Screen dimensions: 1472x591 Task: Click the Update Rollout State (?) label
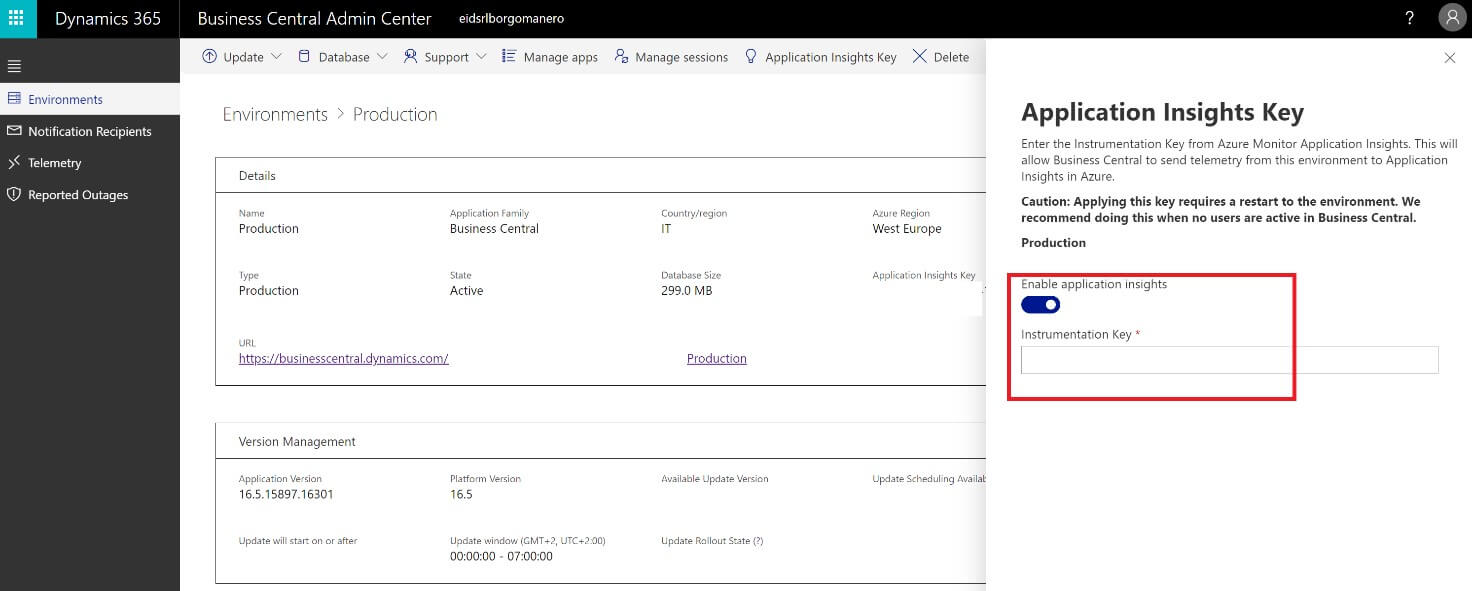712,541
